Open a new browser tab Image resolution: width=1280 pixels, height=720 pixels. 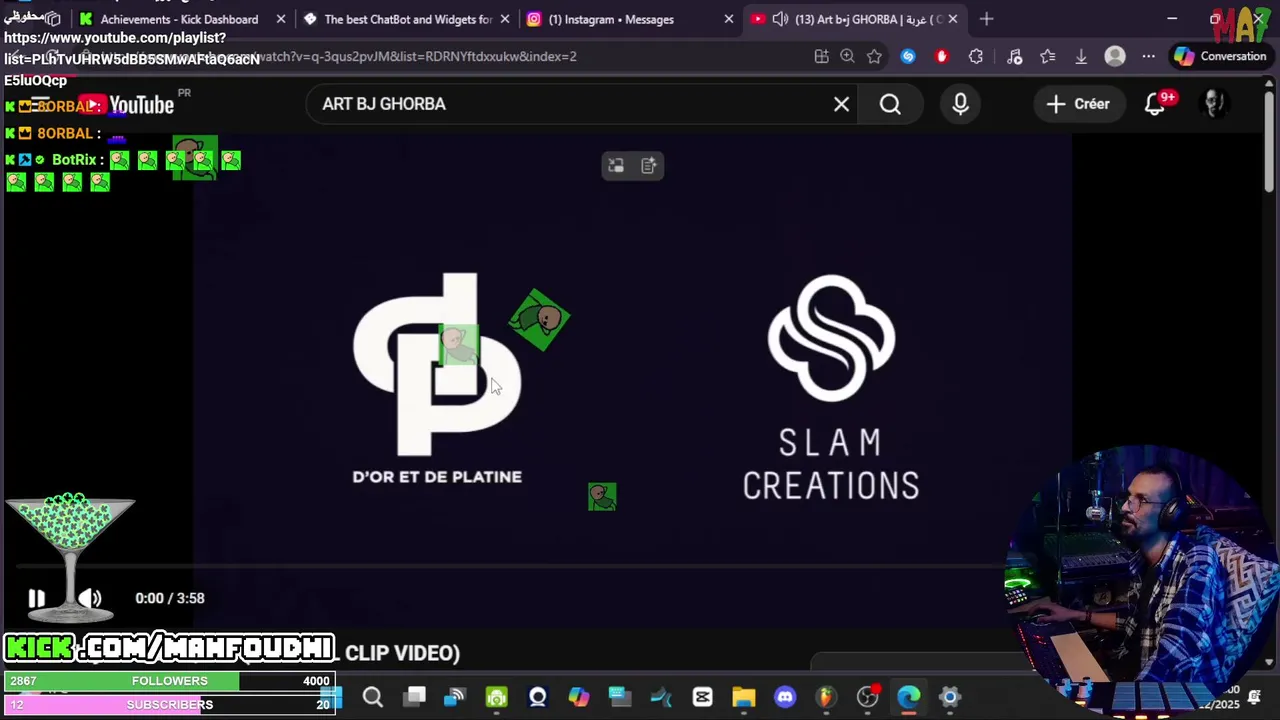pyautogui.click(x=986, y=19)
